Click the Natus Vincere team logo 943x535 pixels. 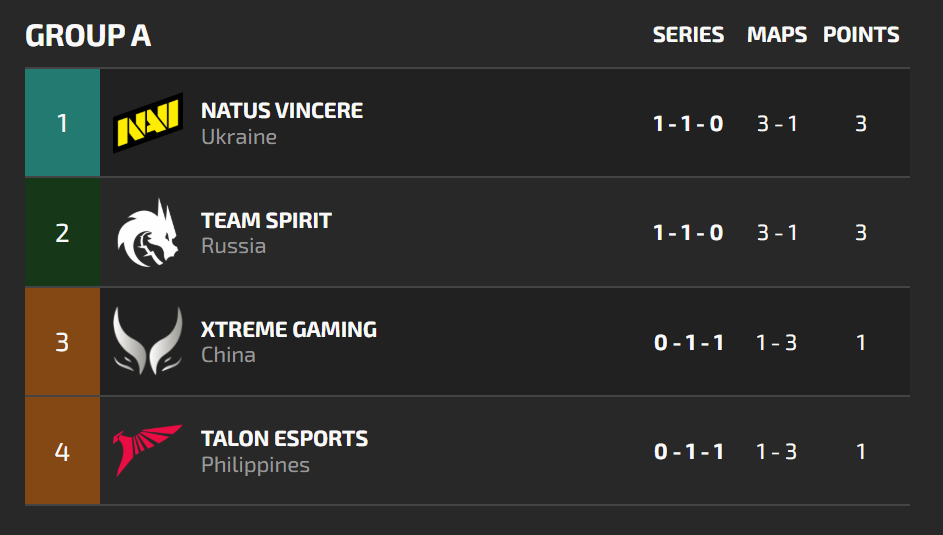(147, 123)
